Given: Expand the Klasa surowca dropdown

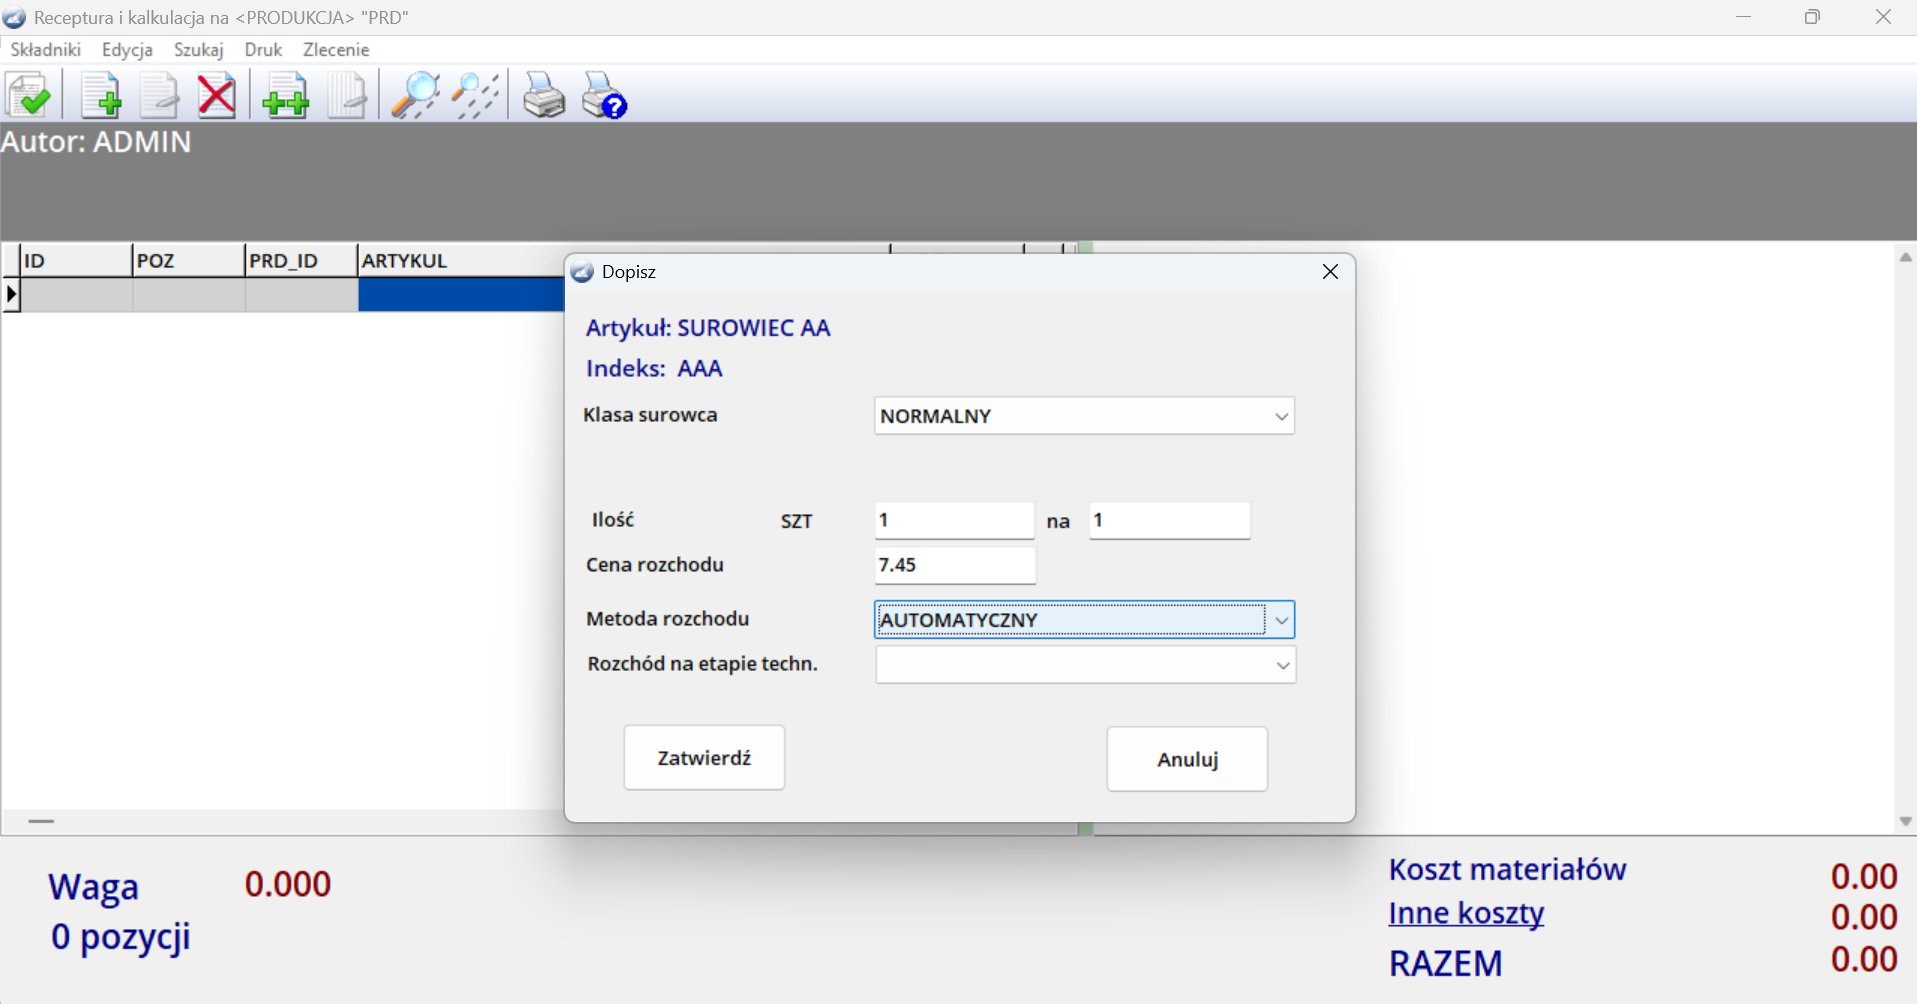Looking at the screenshot, I should tap(1281, 417).
